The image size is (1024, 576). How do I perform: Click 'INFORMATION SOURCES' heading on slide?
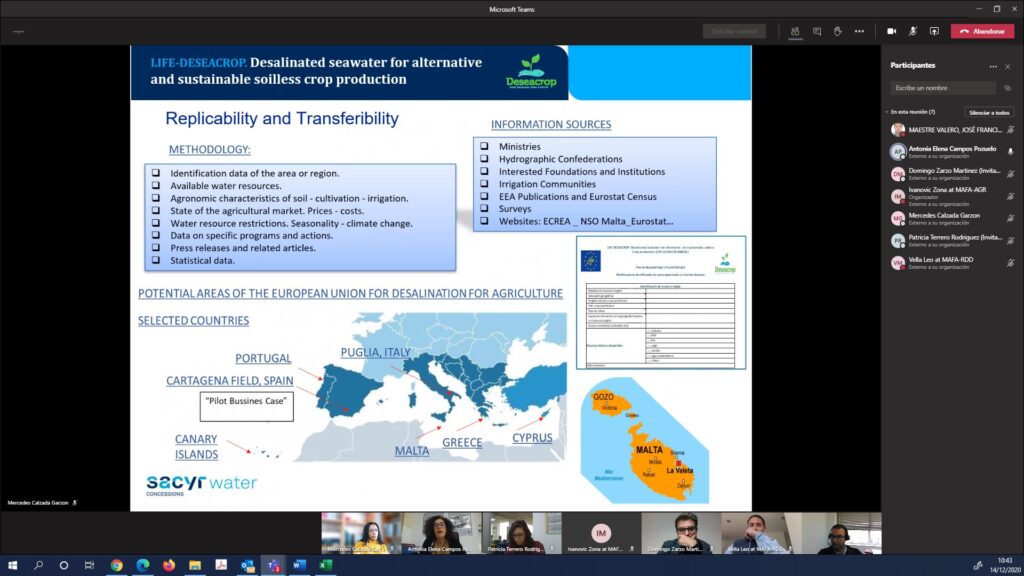pos(551,125)
